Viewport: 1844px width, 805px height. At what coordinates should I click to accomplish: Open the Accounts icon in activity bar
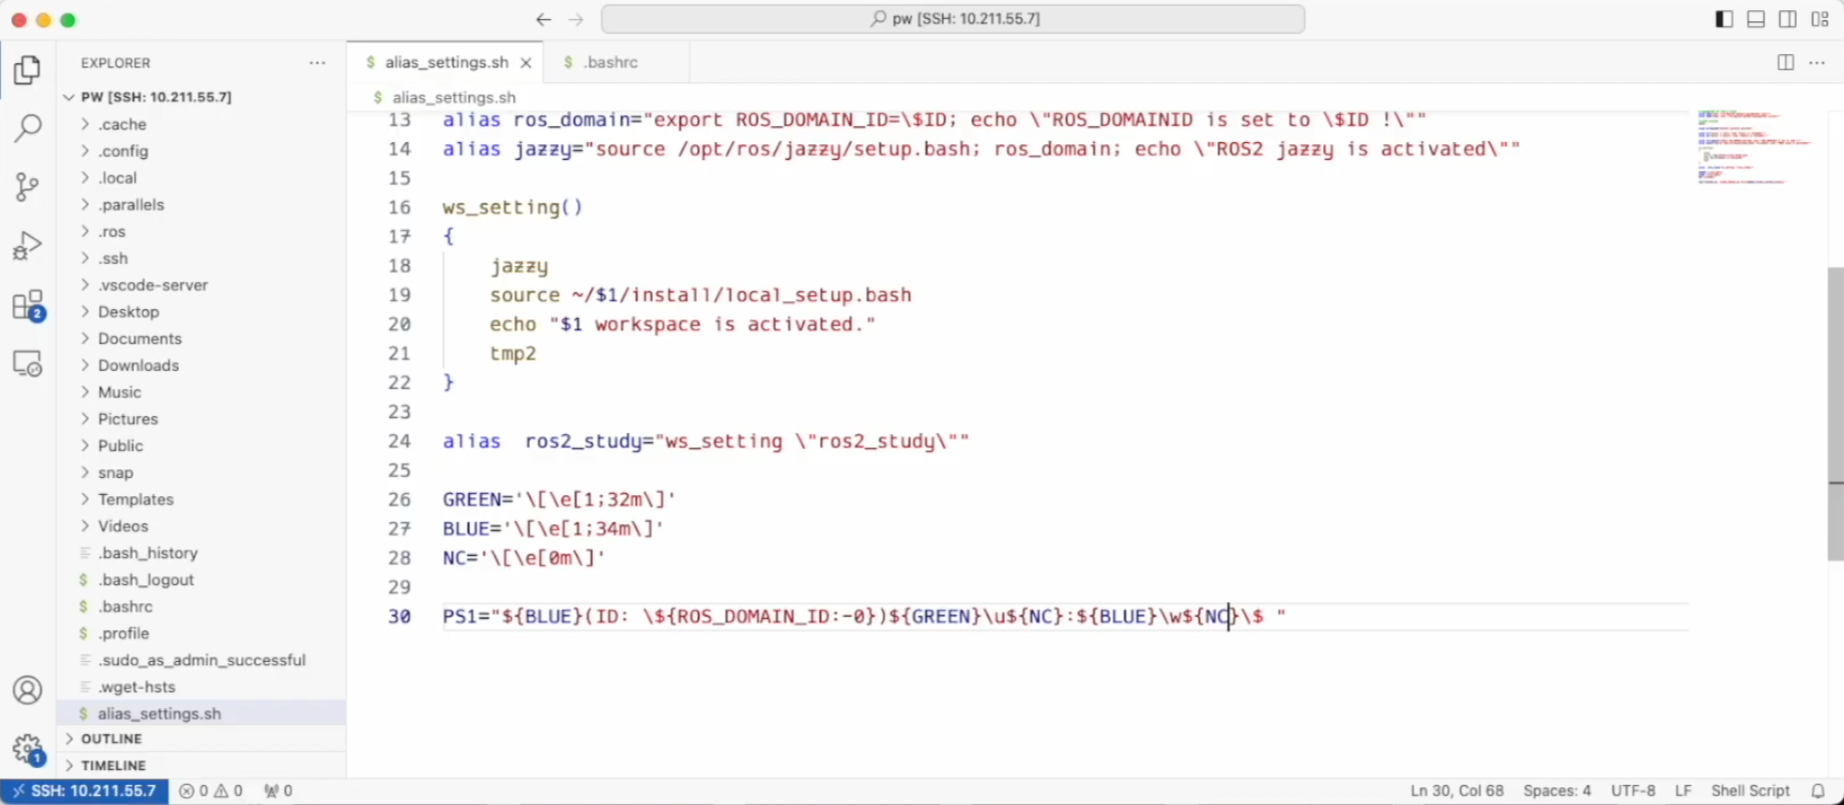(x=28, y=691)
